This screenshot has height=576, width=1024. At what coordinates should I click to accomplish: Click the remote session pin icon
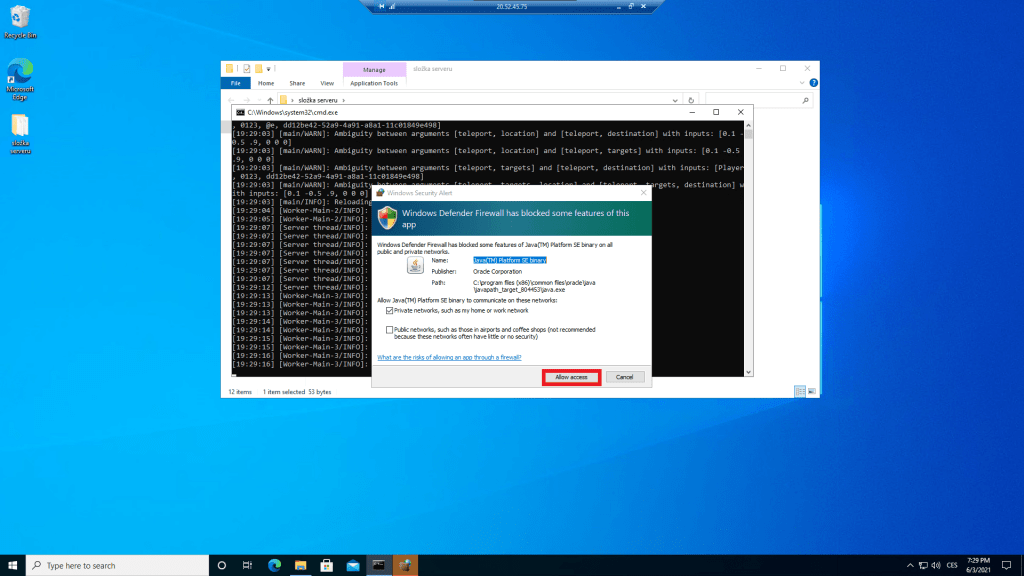point(381,7)
